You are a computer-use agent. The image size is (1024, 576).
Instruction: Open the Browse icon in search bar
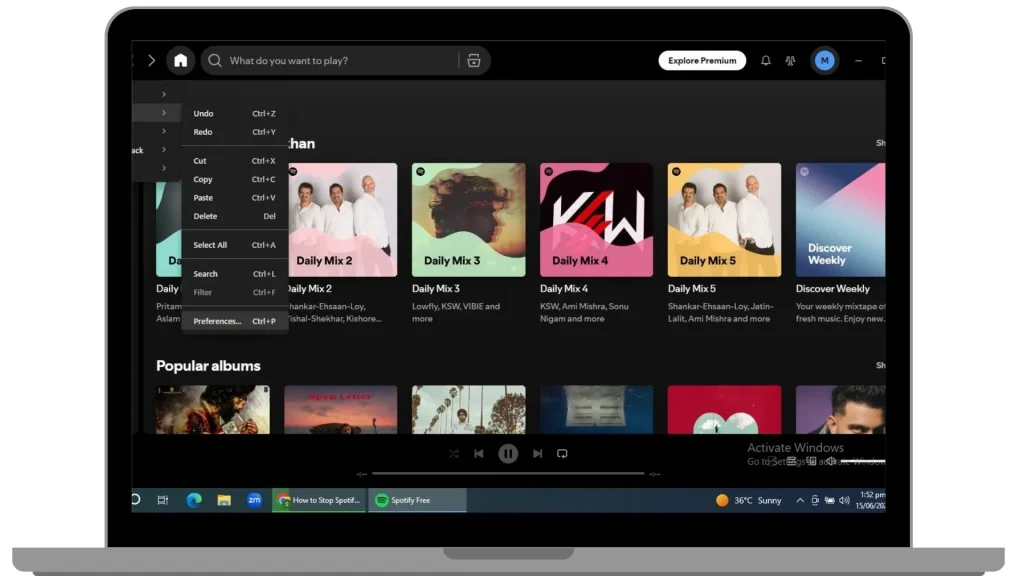pyautogui.click(x=473, y=61)
